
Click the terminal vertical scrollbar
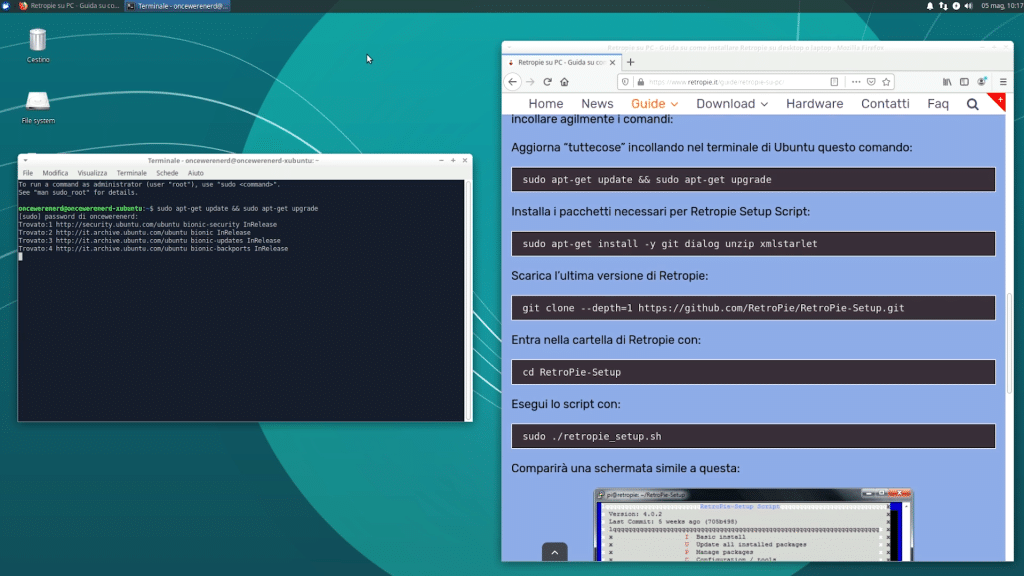(468, 300)
